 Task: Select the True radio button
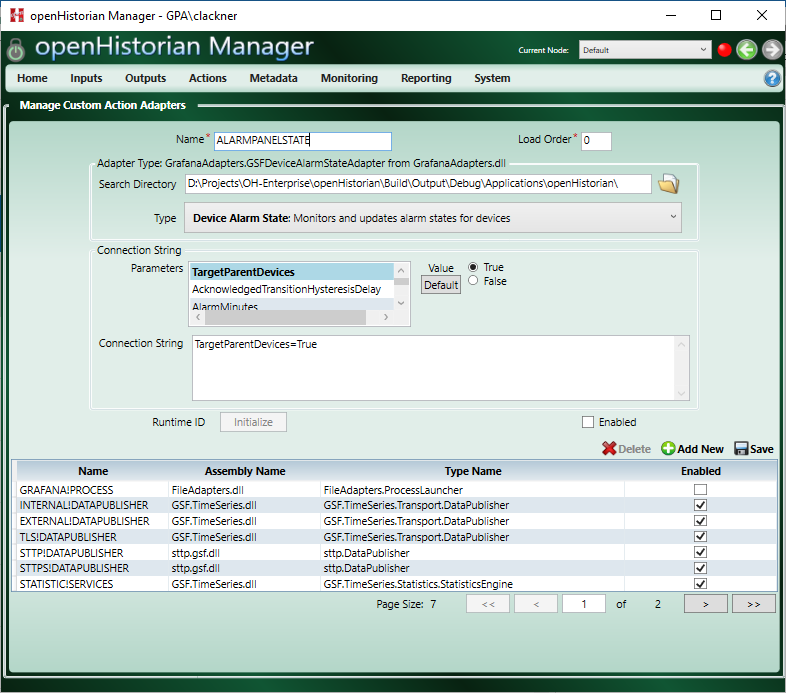473,267
